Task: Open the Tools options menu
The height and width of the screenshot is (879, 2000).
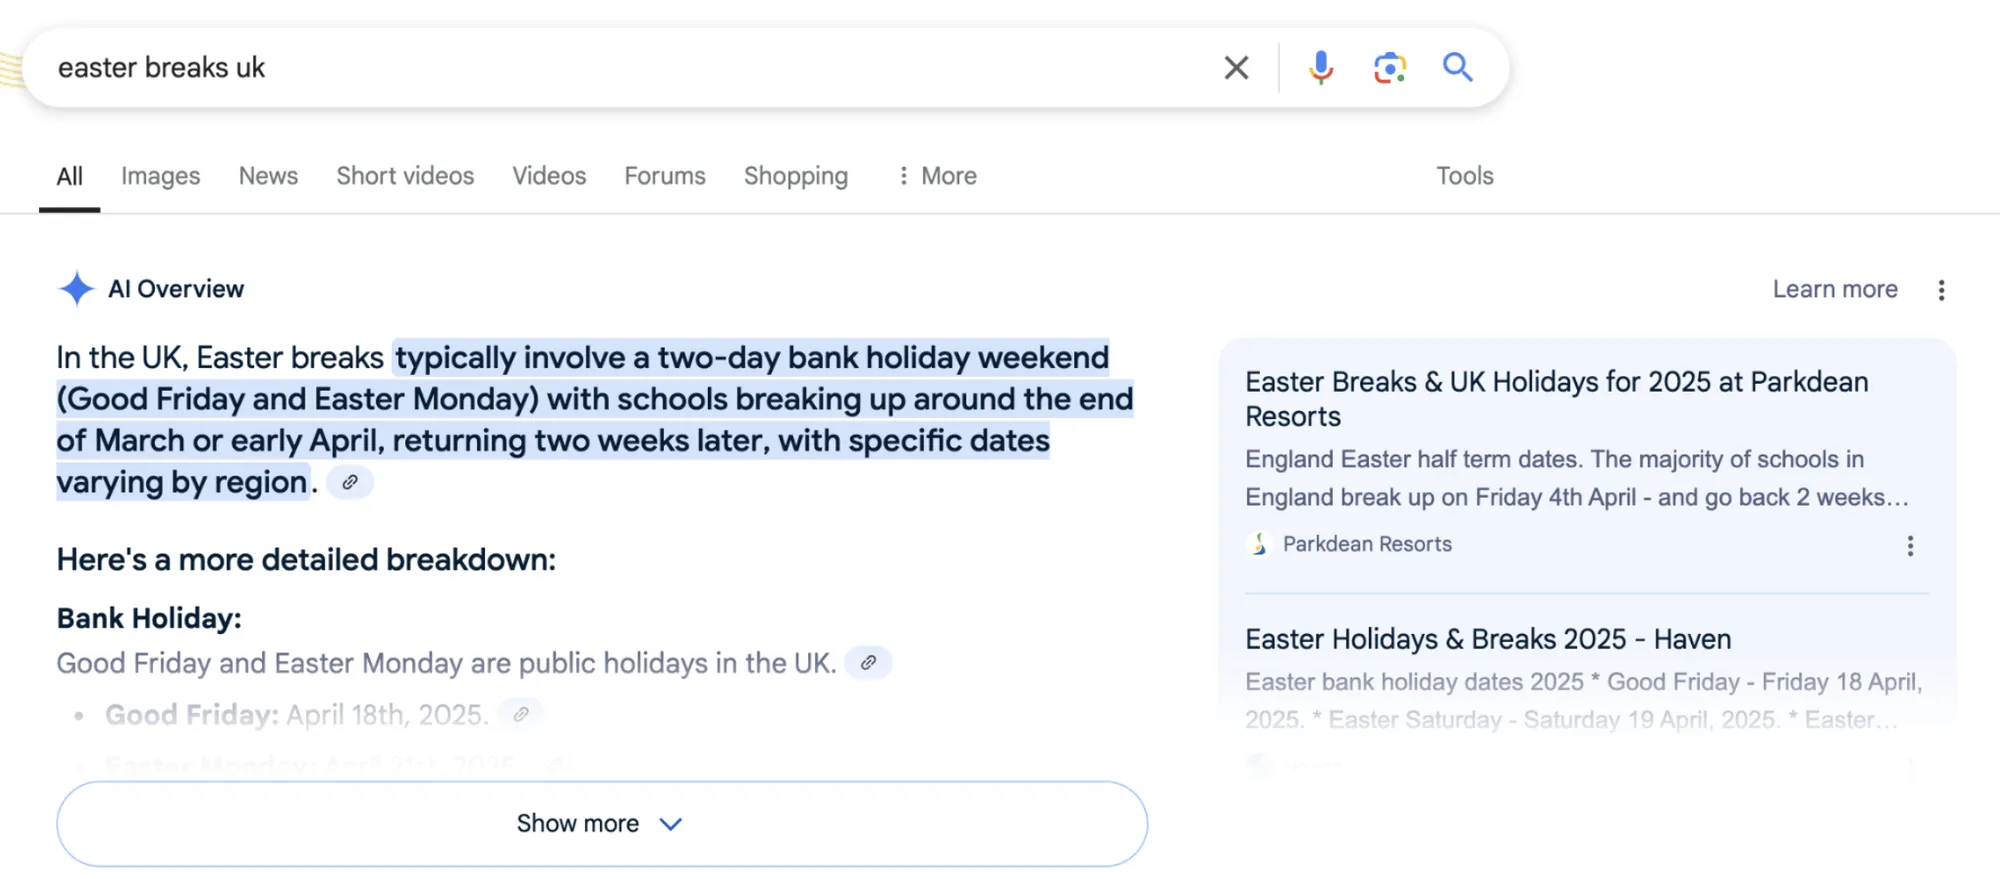Action: click(x=1464, y=176)
